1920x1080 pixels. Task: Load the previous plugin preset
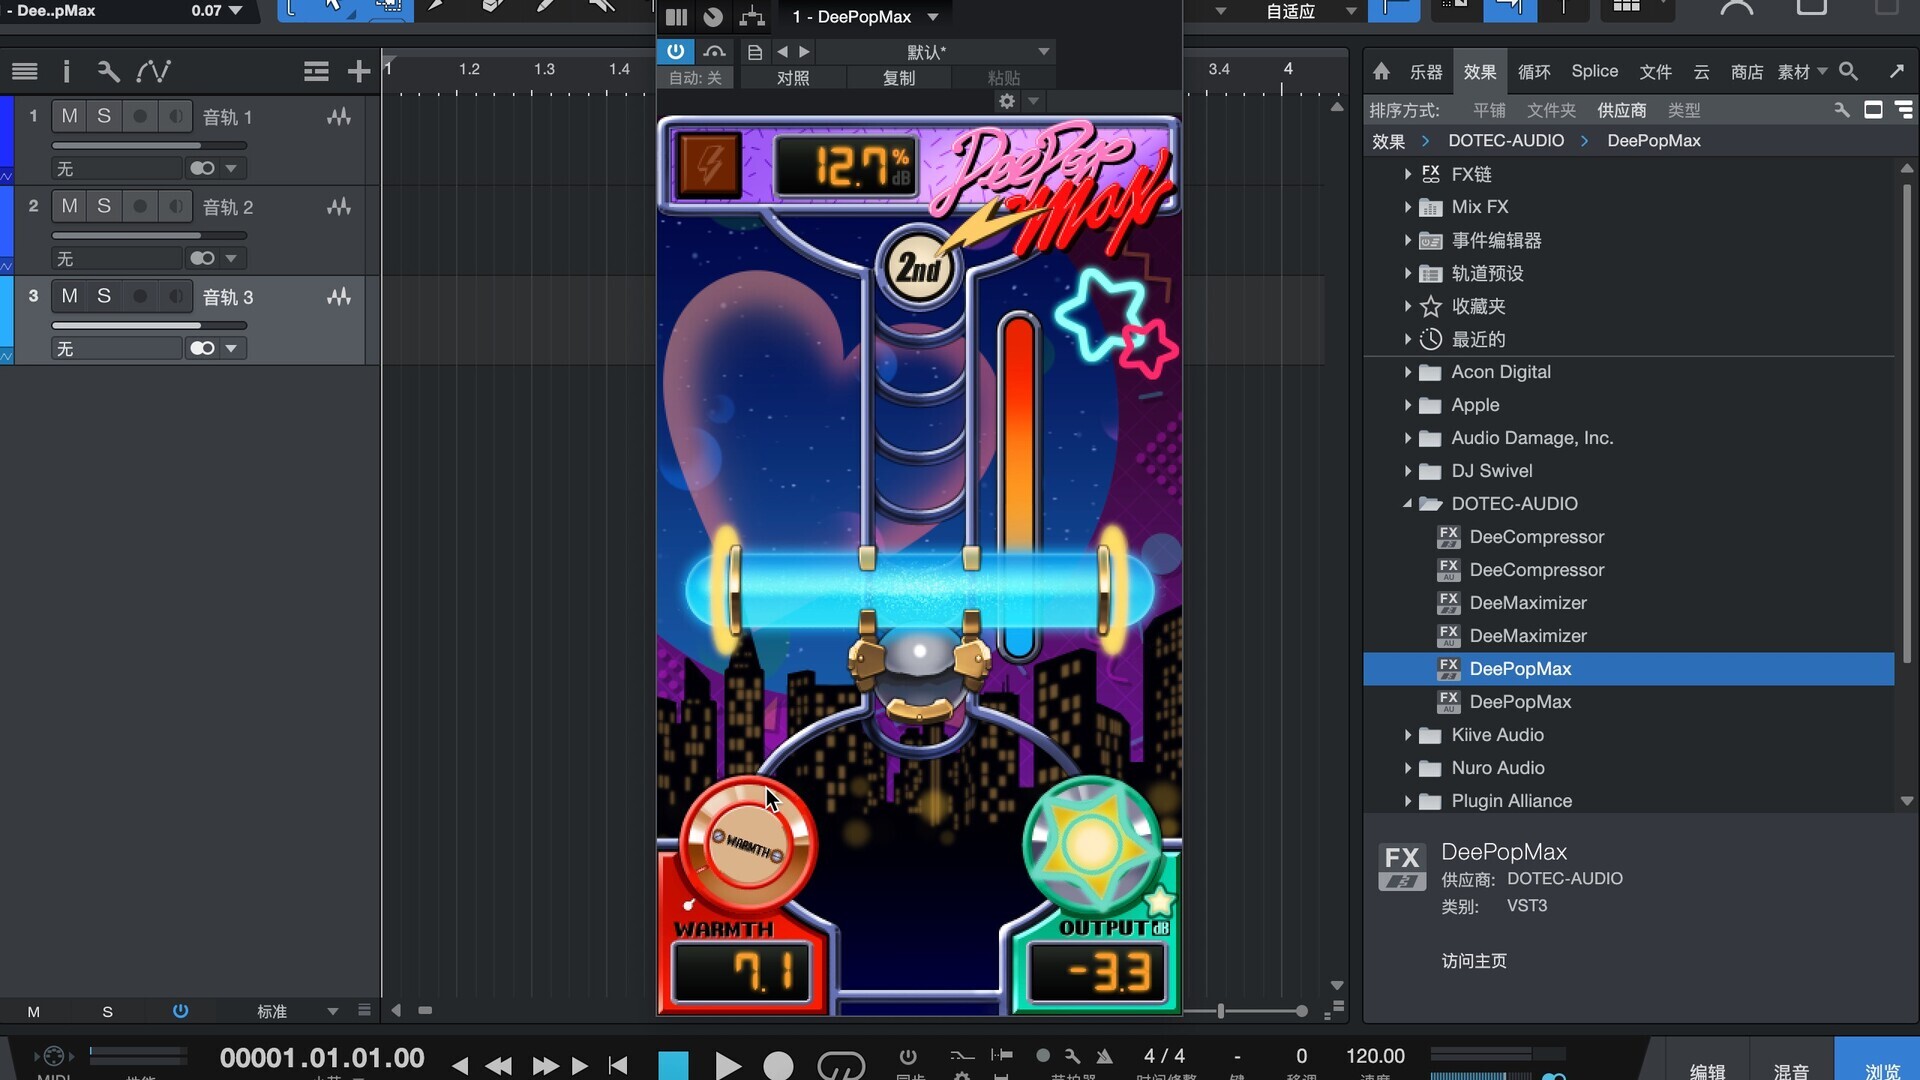pos(783,52)
